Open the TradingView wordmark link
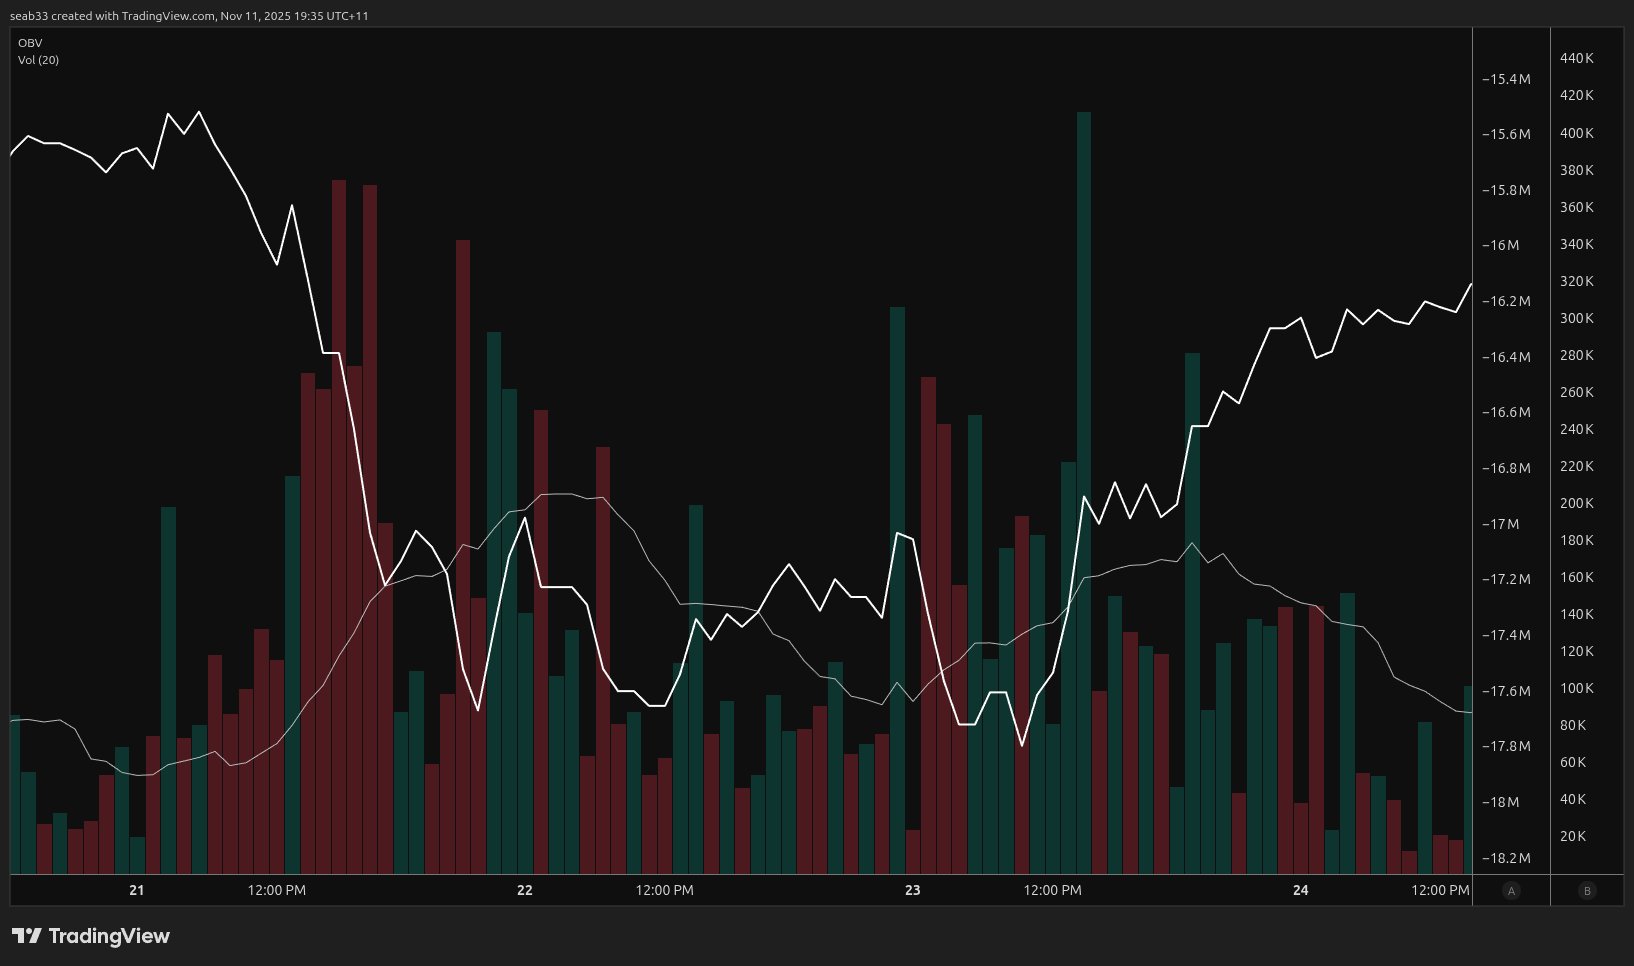 pos(109,936)
